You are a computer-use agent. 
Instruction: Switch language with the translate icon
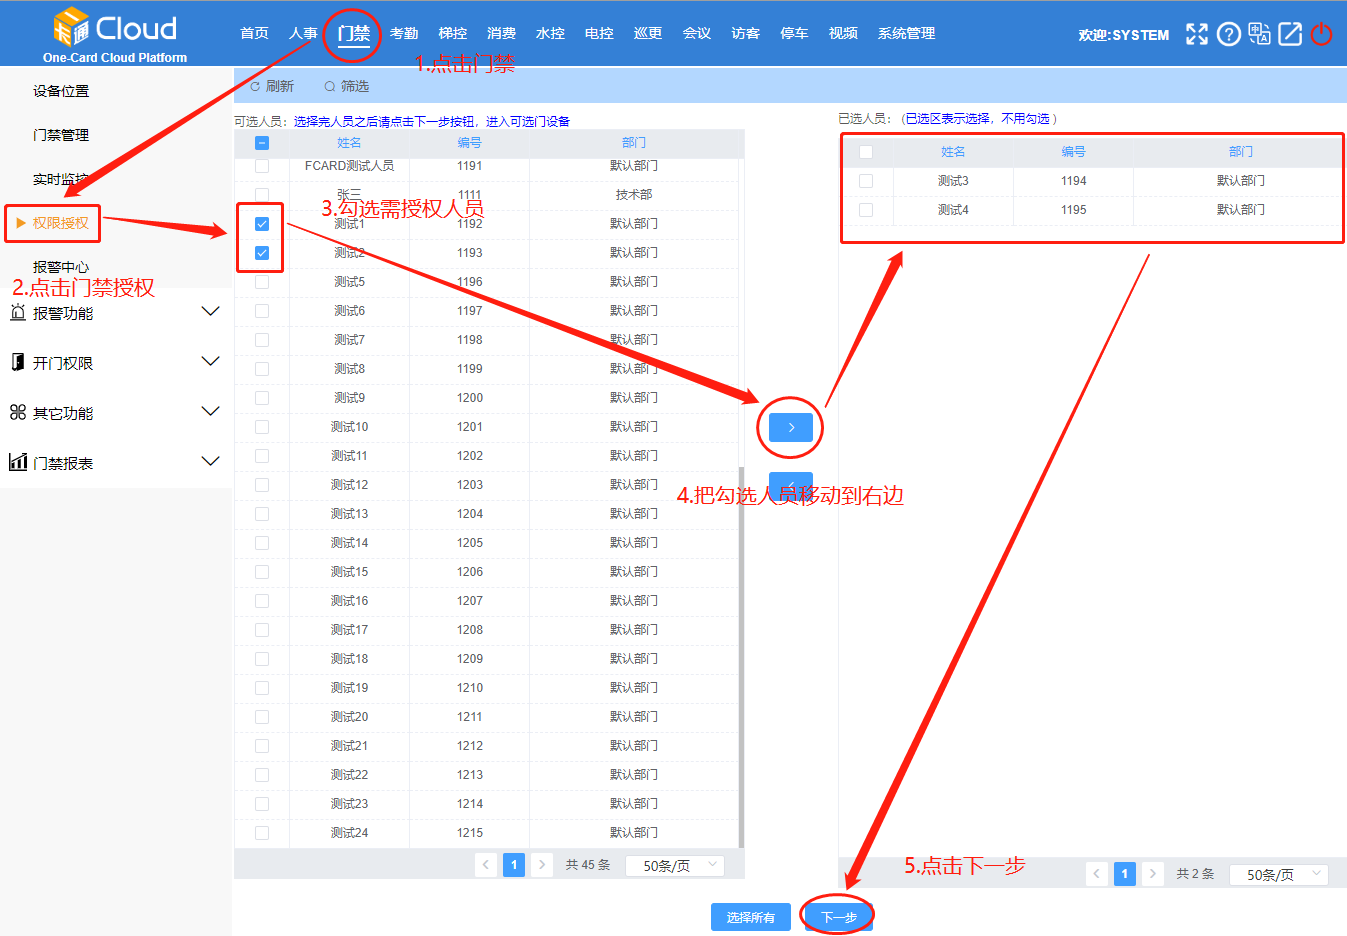point(1259,33)
